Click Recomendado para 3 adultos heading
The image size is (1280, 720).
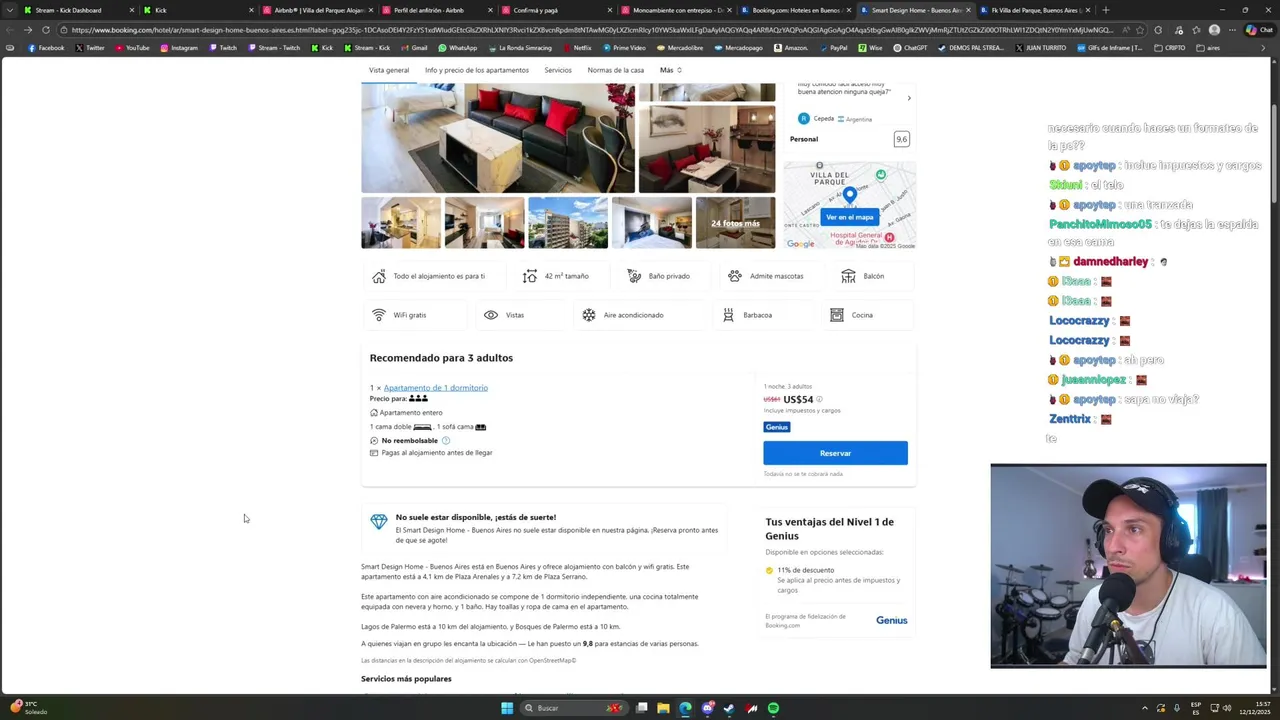point(441,358)
